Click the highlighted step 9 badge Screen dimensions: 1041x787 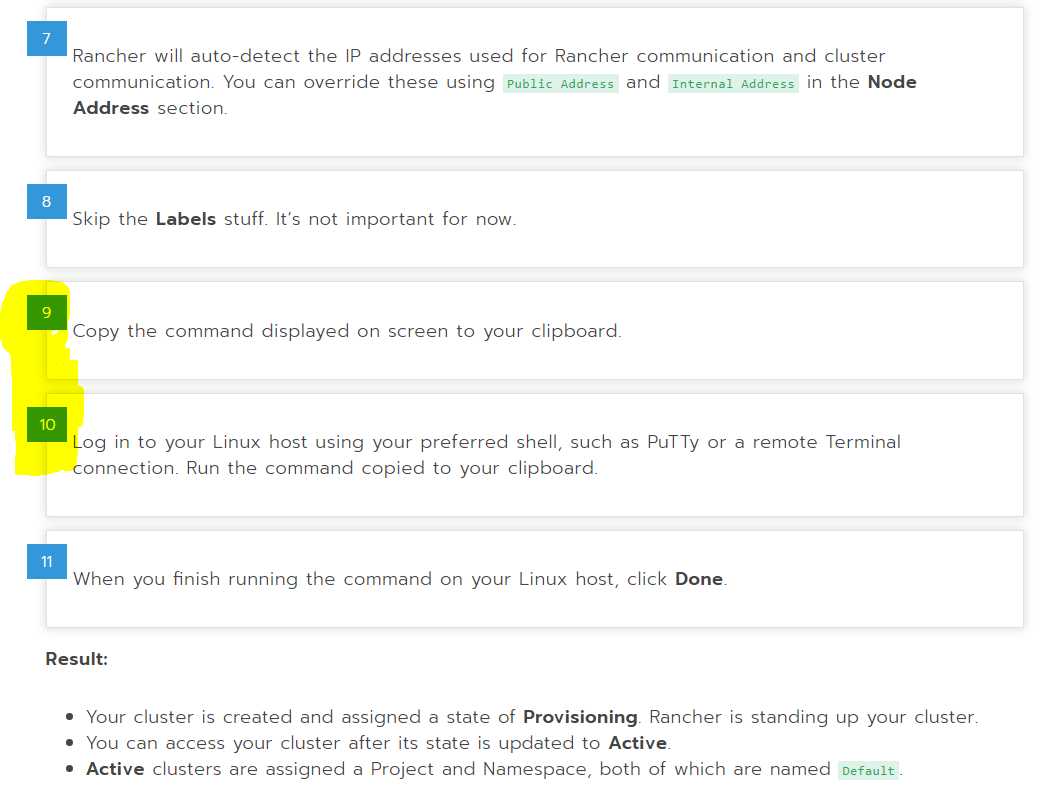(46, 313)
